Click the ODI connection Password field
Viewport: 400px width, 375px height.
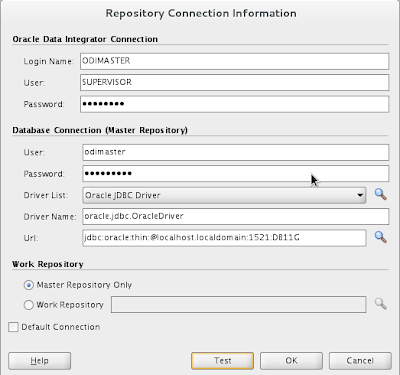[x=234, y=104]
